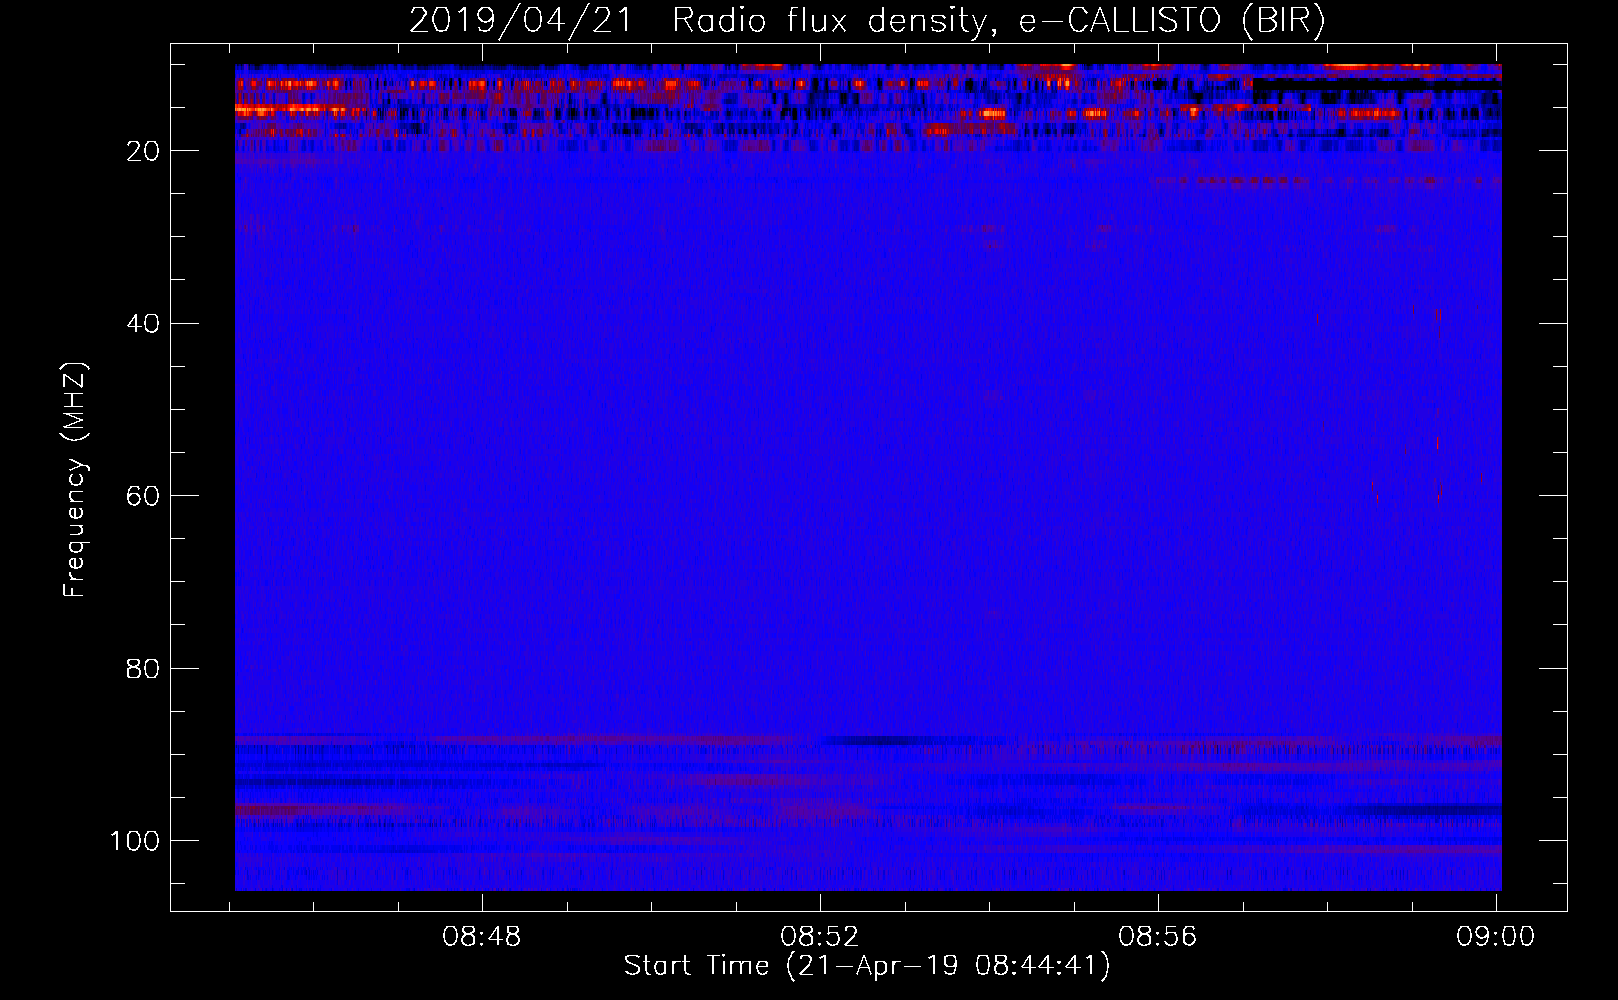The width and height of the screenshot is (1618, 1000).
Task: Click the 08:56 time tick label
Action: [x=1158, y=937]
